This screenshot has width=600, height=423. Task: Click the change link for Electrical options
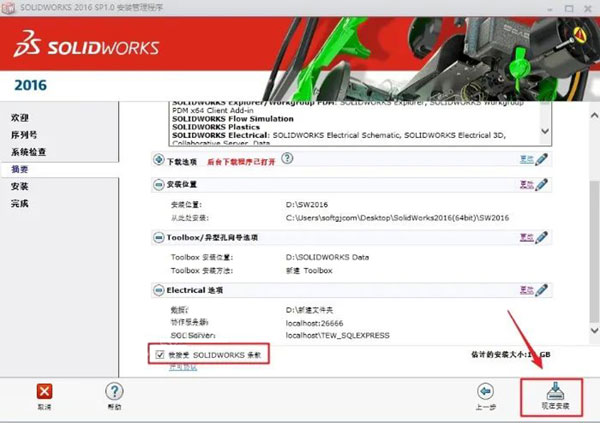[527, 290]
